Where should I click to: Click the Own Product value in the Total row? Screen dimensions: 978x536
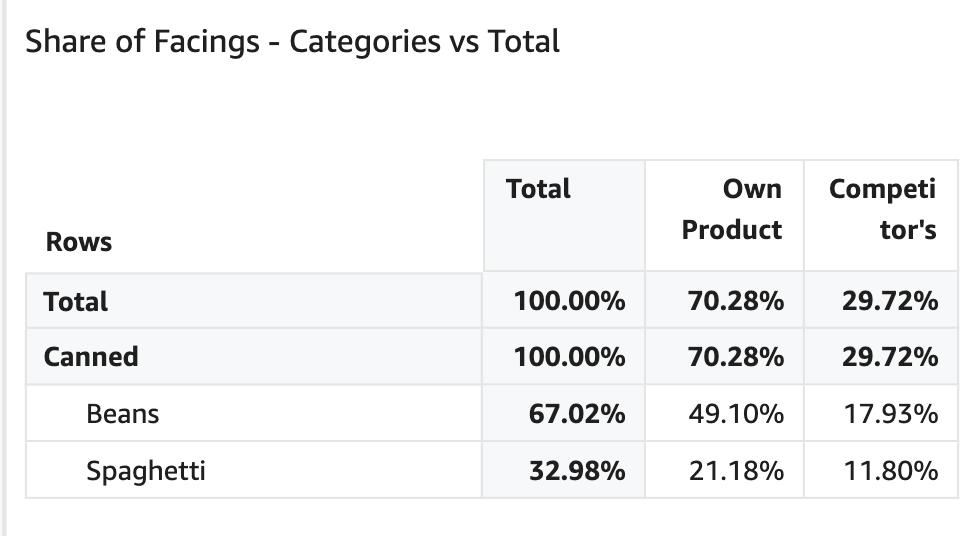pyautogui.click(x=735, y=301)
